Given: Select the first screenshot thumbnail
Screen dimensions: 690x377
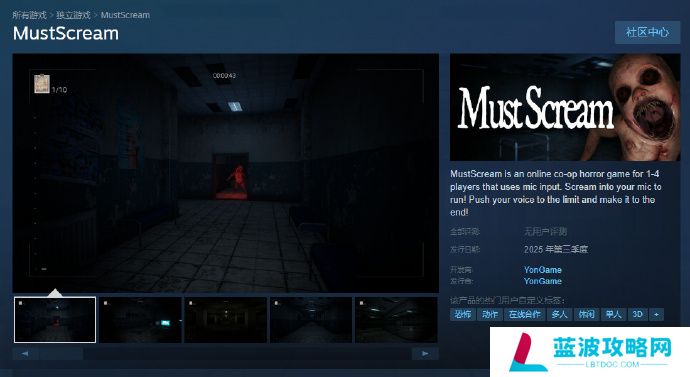Looking at the screenshot, I should point(55,320).
